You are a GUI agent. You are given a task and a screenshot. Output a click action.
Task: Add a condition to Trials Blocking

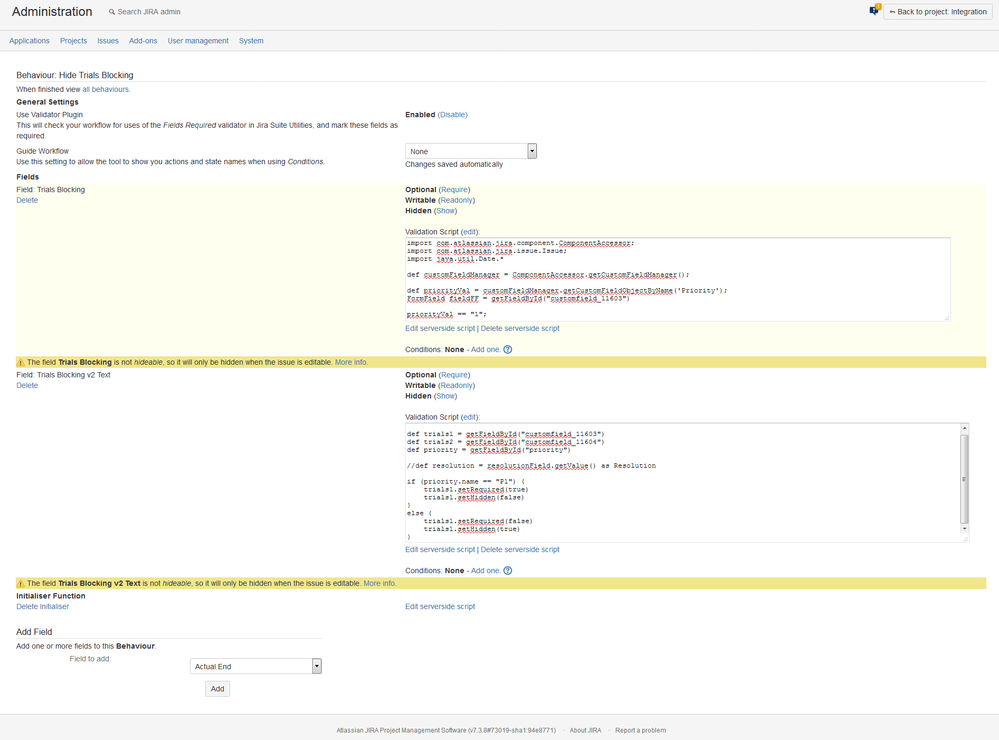(x=485, y=349)
